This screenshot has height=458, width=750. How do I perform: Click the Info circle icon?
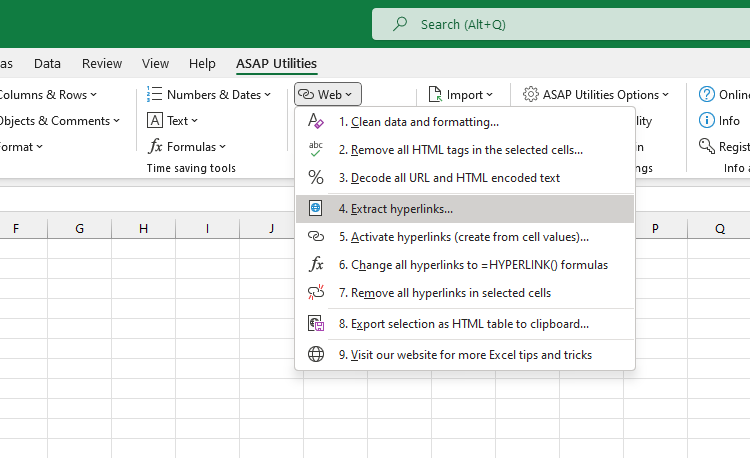pyautogui.click(x=706, y=120)
